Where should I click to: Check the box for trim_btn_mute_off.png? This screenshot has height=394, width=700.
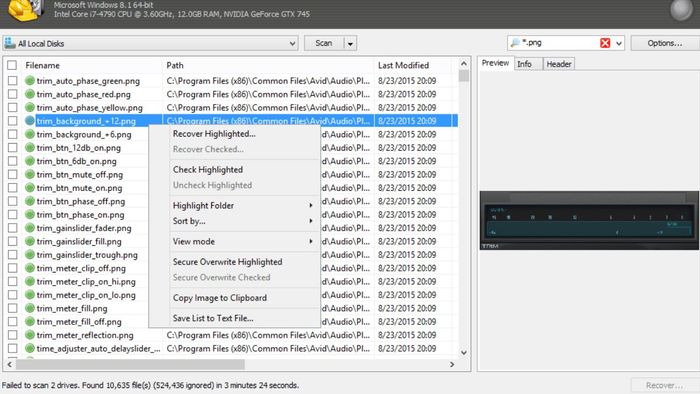tap(12, 174)
